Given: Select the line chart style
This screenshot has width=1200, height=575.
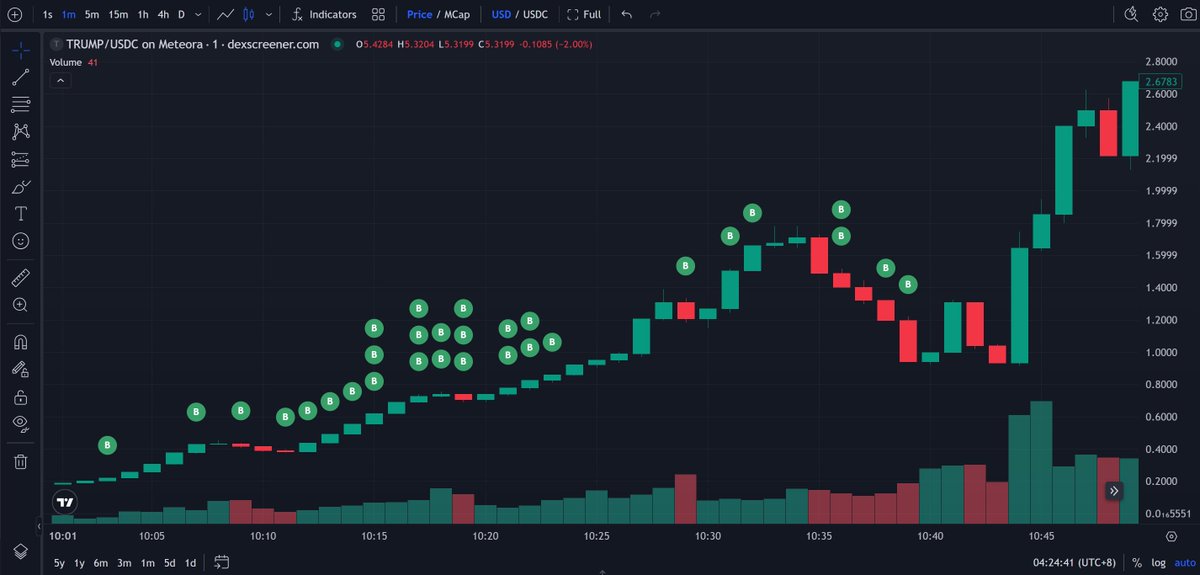Looking at the screenshot, I should (226, 15).
